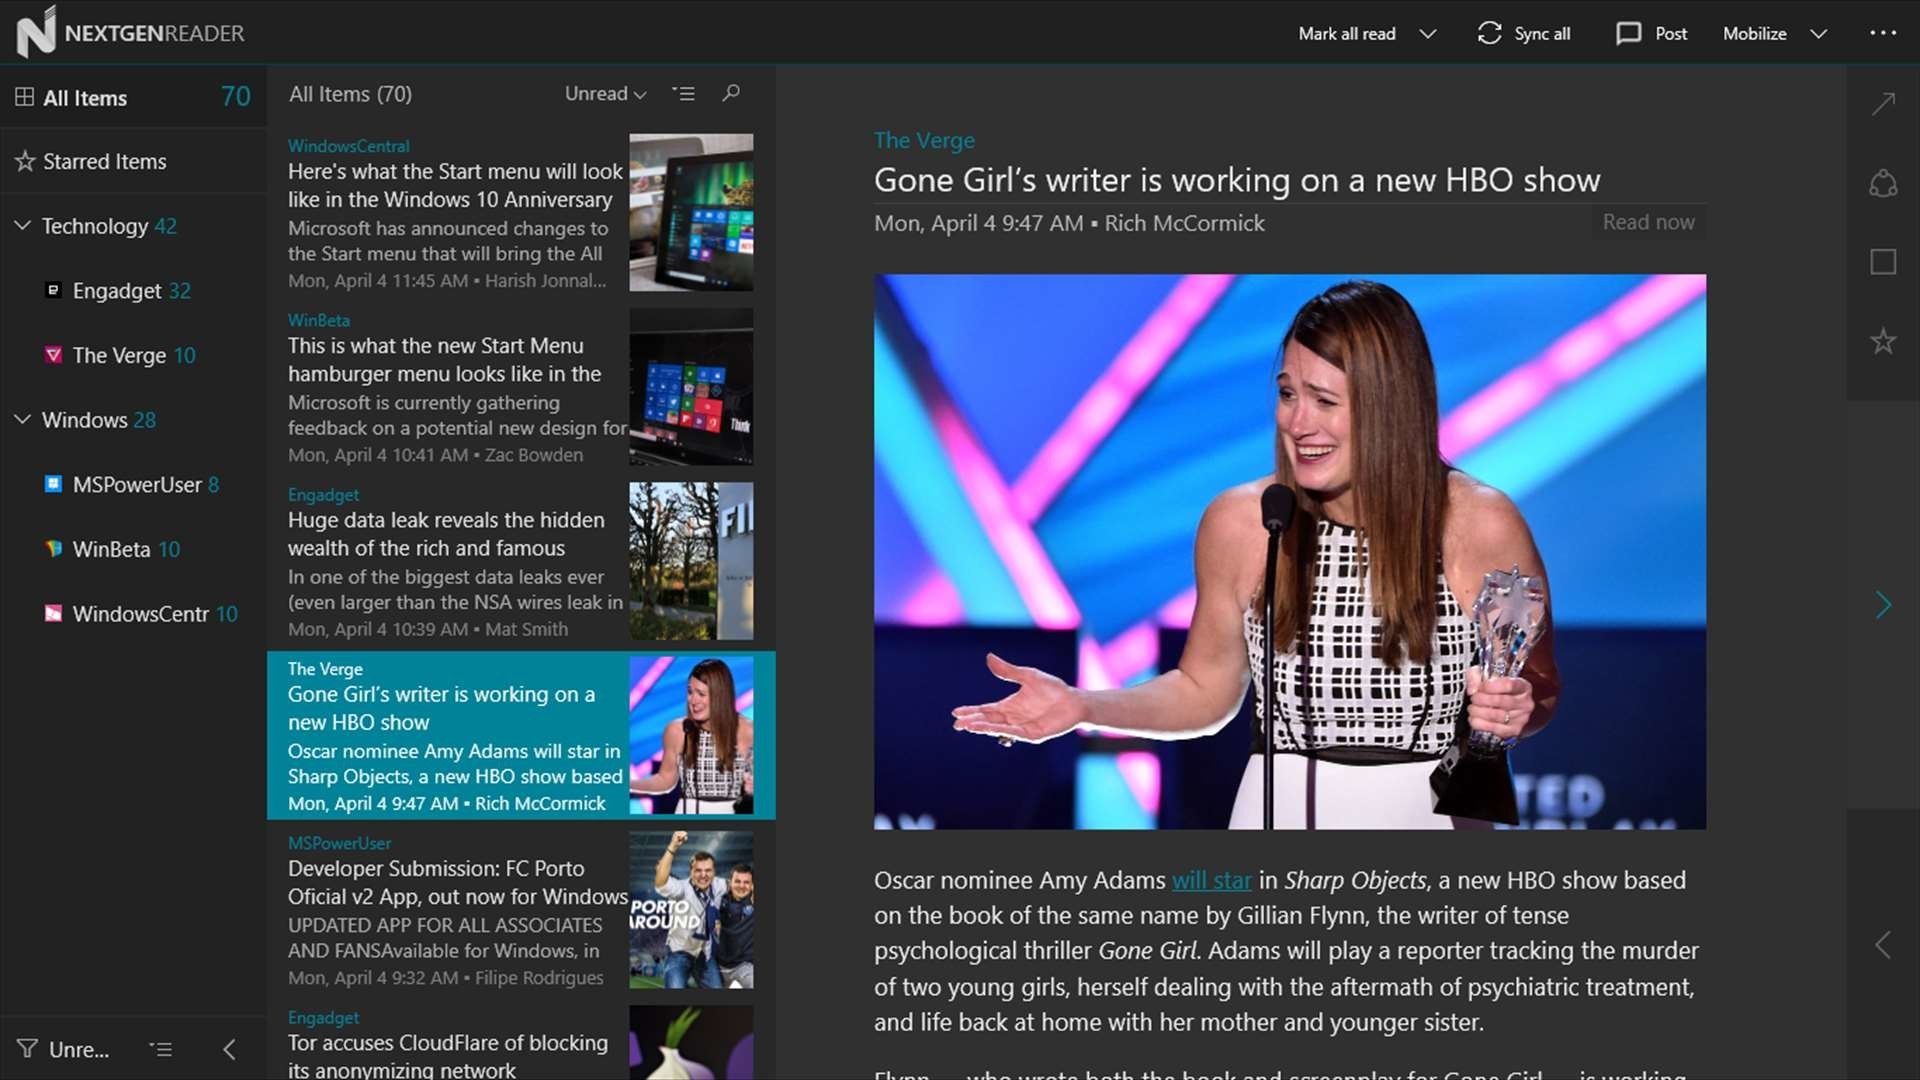Click the Read now button
Image resolution: width=1920 pixels, height=1080 pixels.
coord(1648,222)
